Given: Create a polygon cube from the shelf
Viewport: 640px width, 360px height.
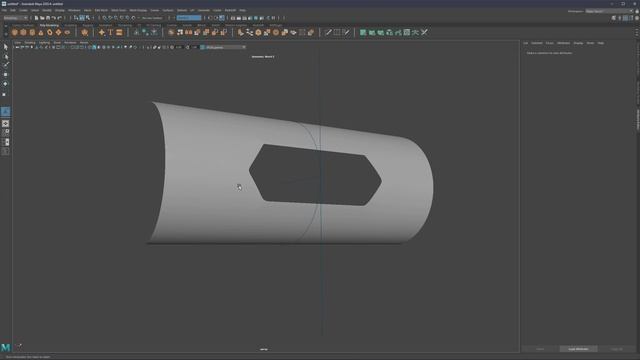Looking at the screenshot, I should pos(23,32).
